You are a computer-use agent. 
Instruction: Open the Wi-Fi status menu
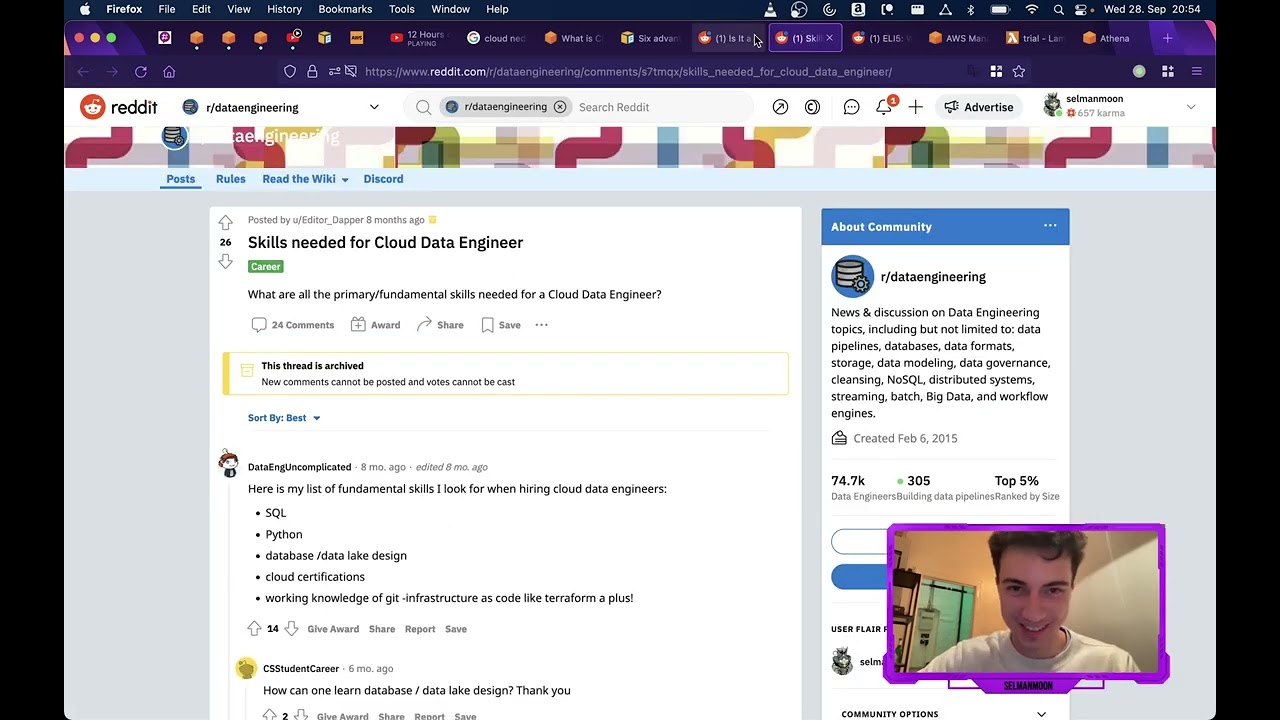1032,9
